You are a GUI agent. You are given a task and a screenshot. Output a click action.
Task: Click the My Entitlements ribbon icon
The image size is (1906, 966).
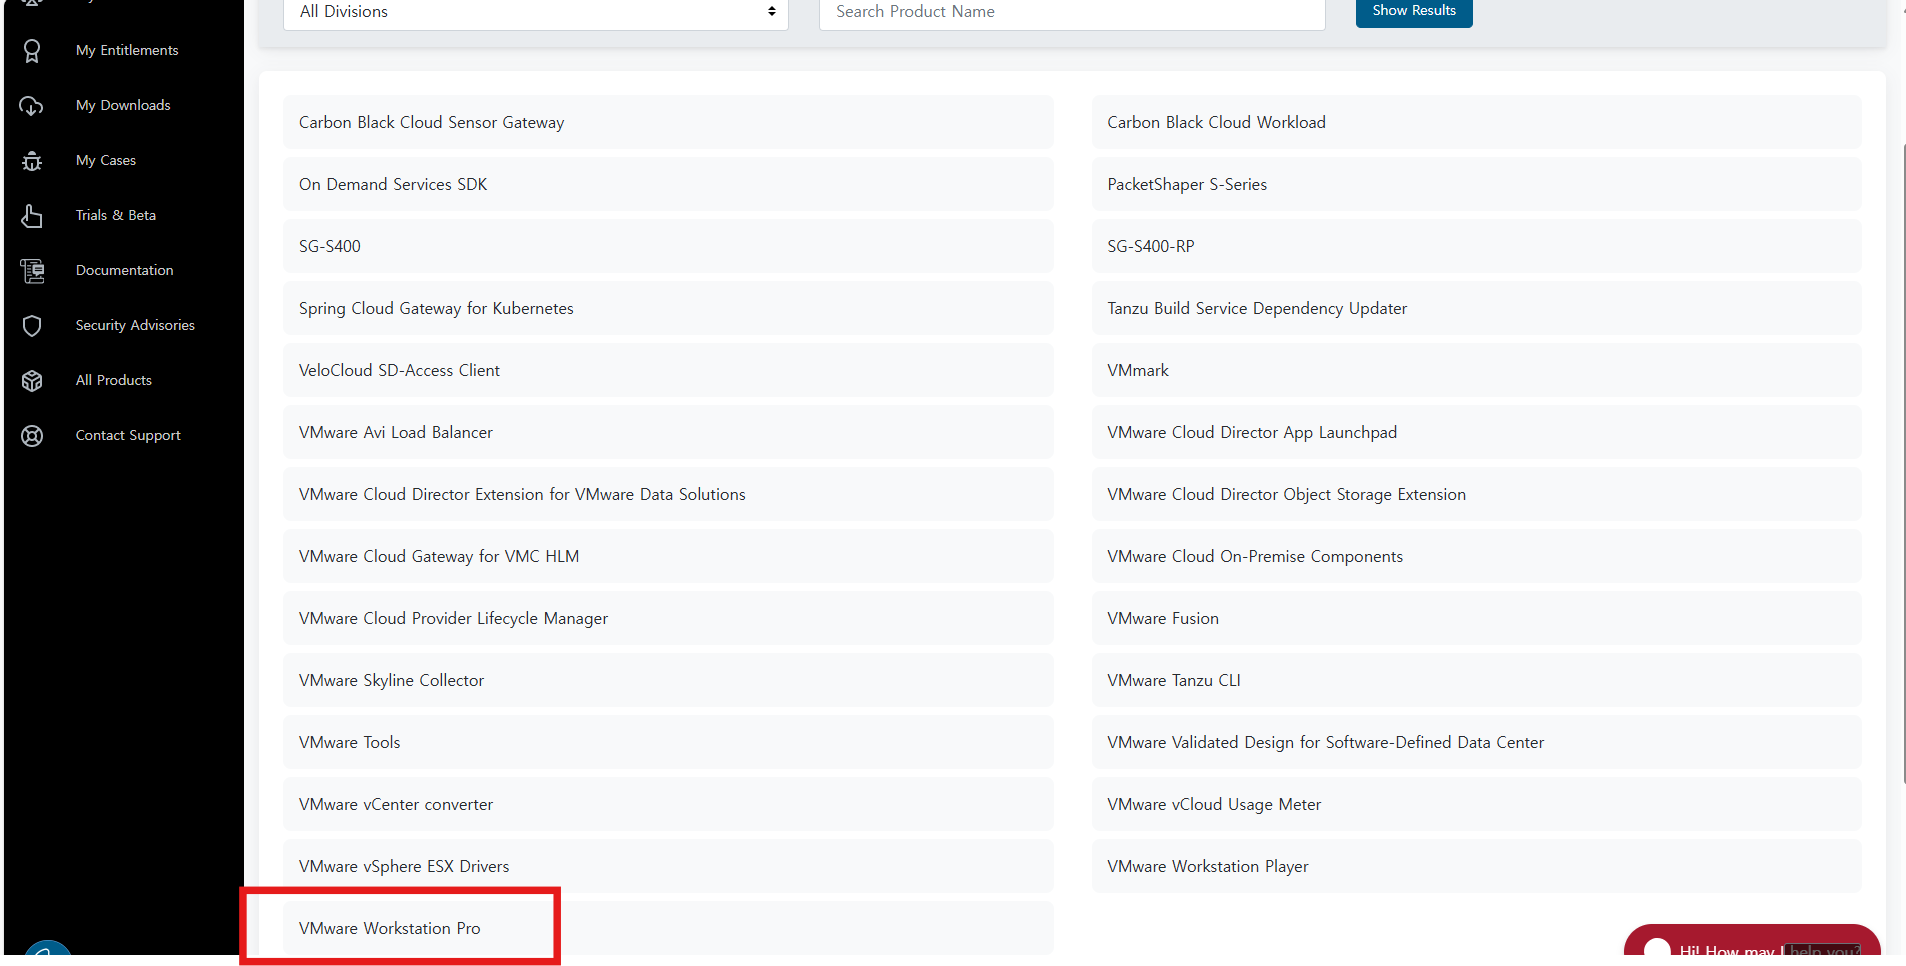point(32,51)
